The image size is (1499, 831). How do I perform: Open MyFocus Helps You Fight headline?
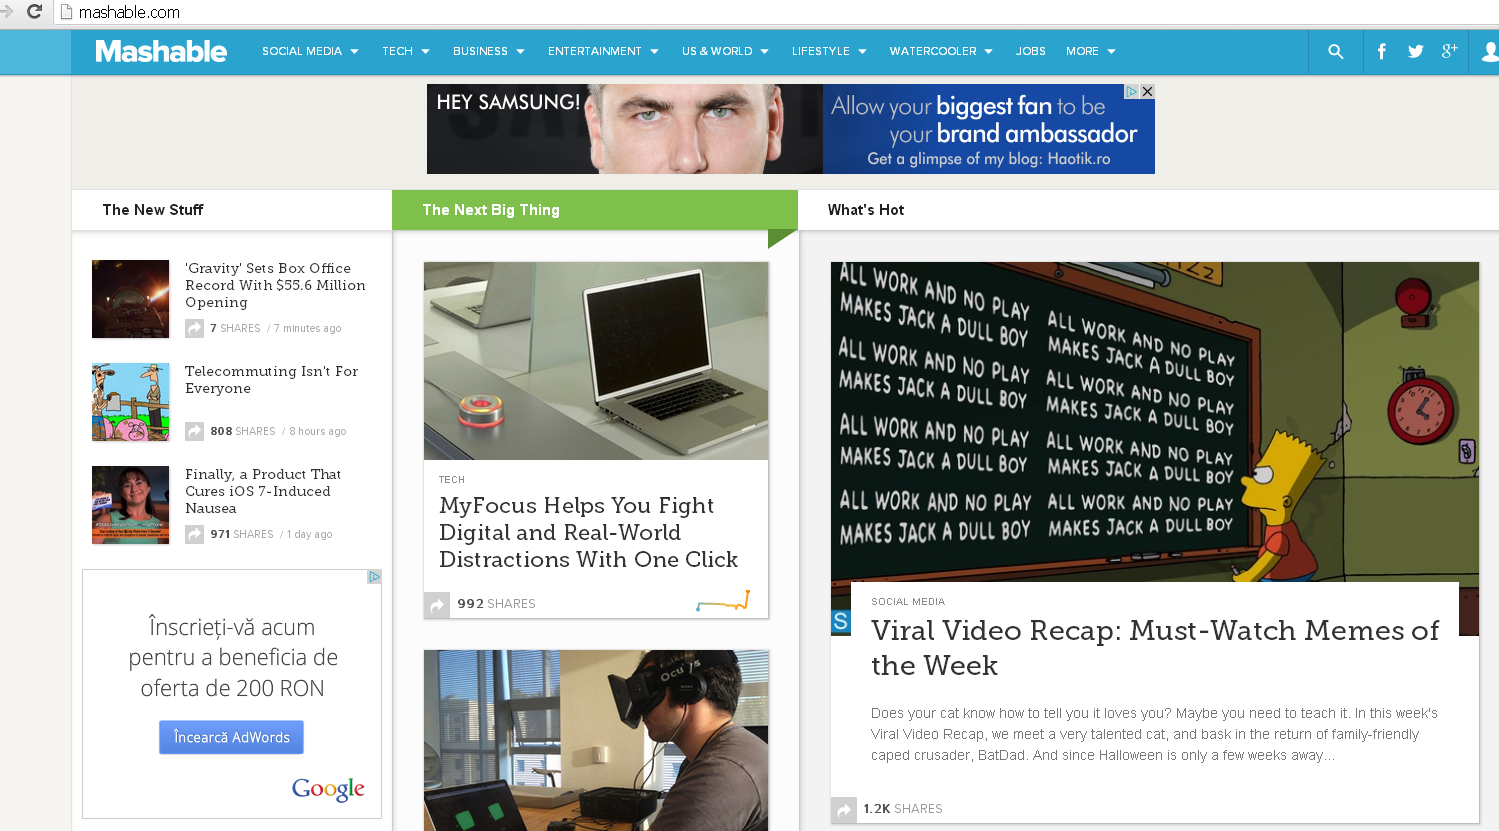(589, 532)
